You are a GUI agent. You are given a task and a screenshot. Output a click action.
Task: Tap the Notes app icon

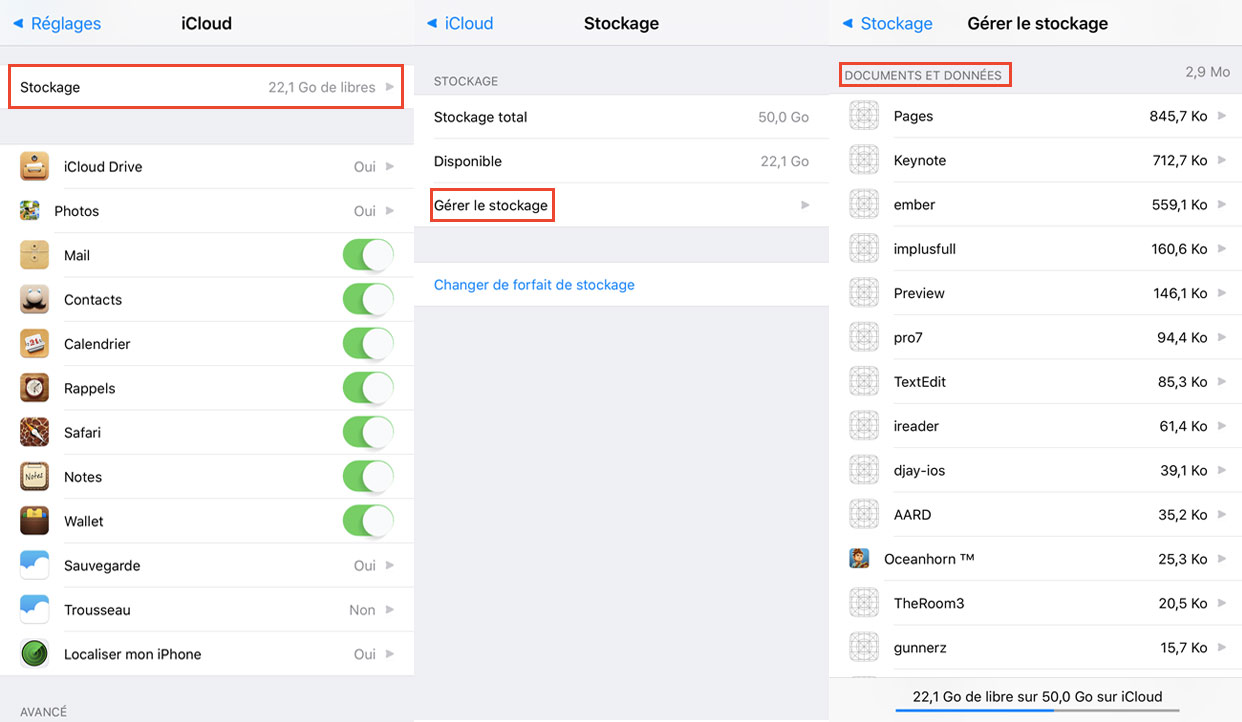click(x=35, y=477)
